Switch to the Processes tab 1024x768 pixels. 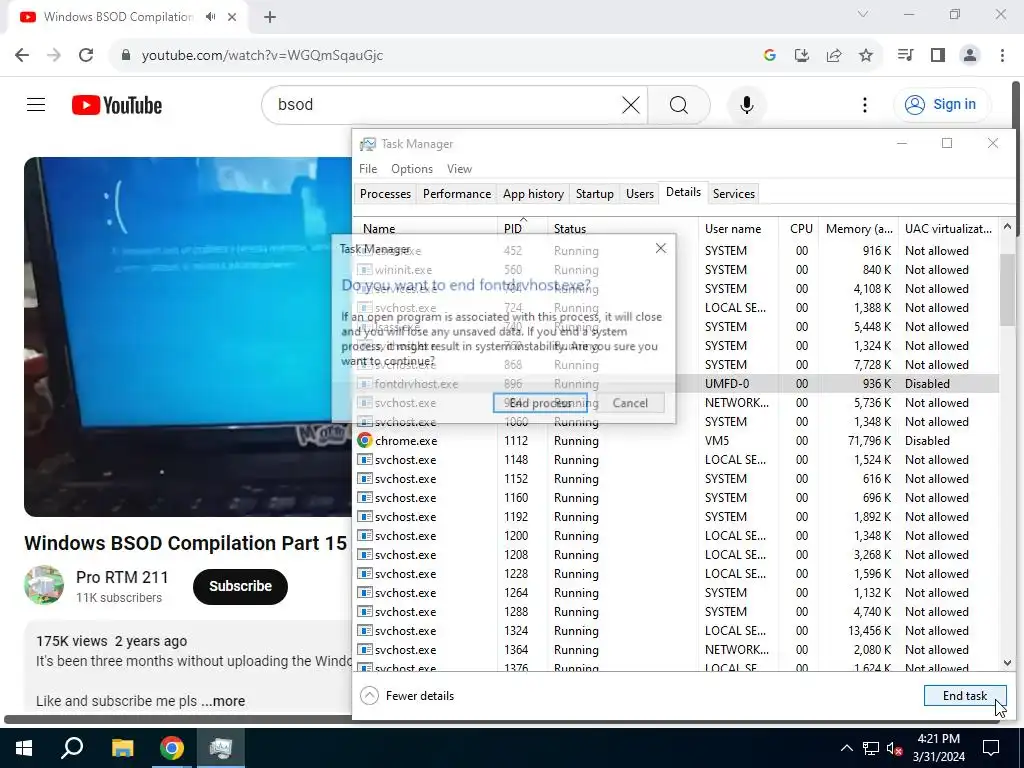tap(385, 194)
